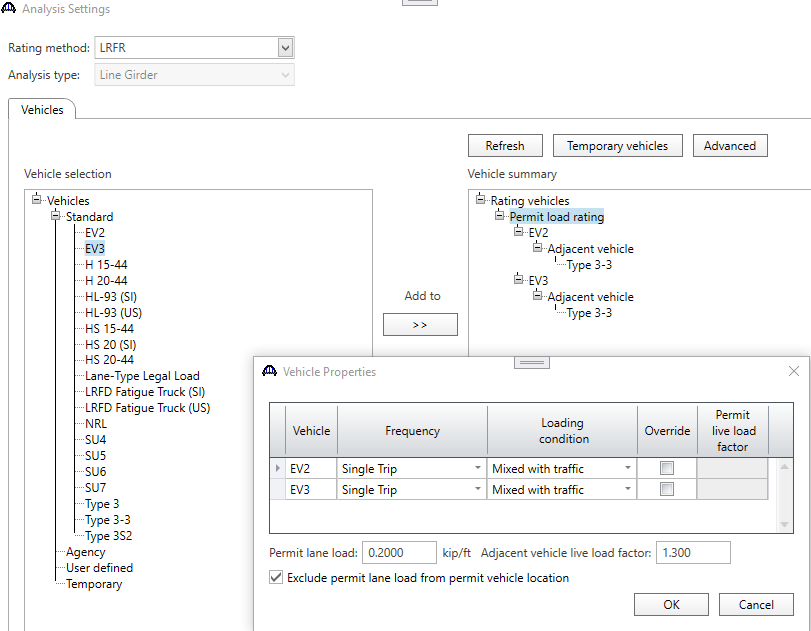This screenshot has height=631, width=811.
Task: Click the Vehicle Properties dialog grip handle
Action: [532, 363]
